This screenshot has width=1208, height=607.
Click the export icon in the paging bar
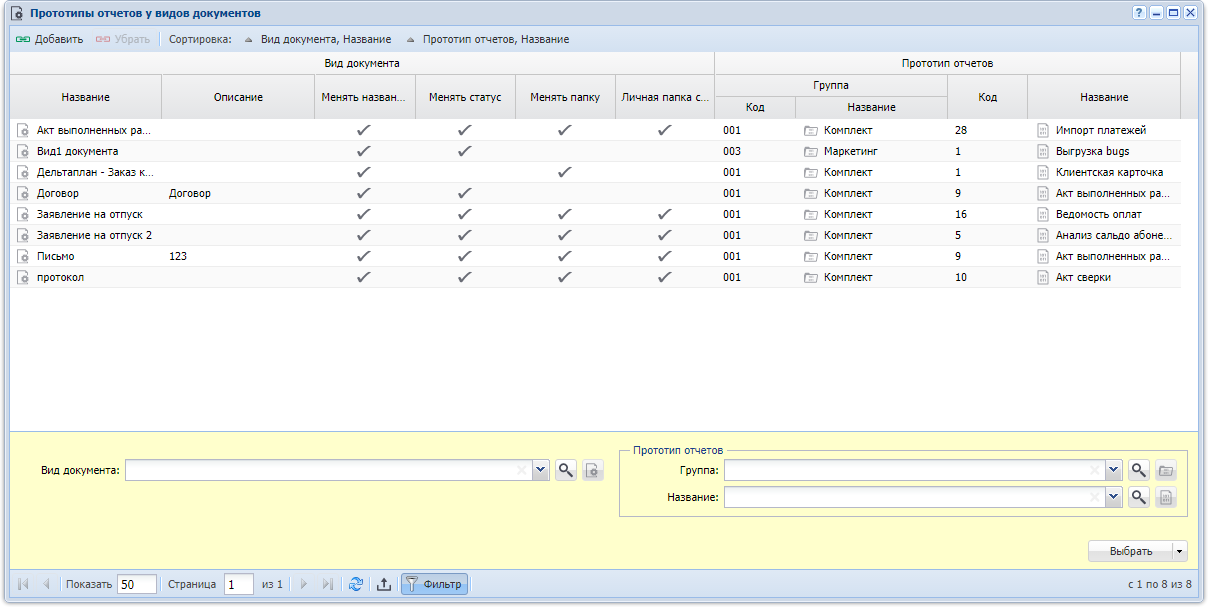pyautogui.click(x=383, y=584)
